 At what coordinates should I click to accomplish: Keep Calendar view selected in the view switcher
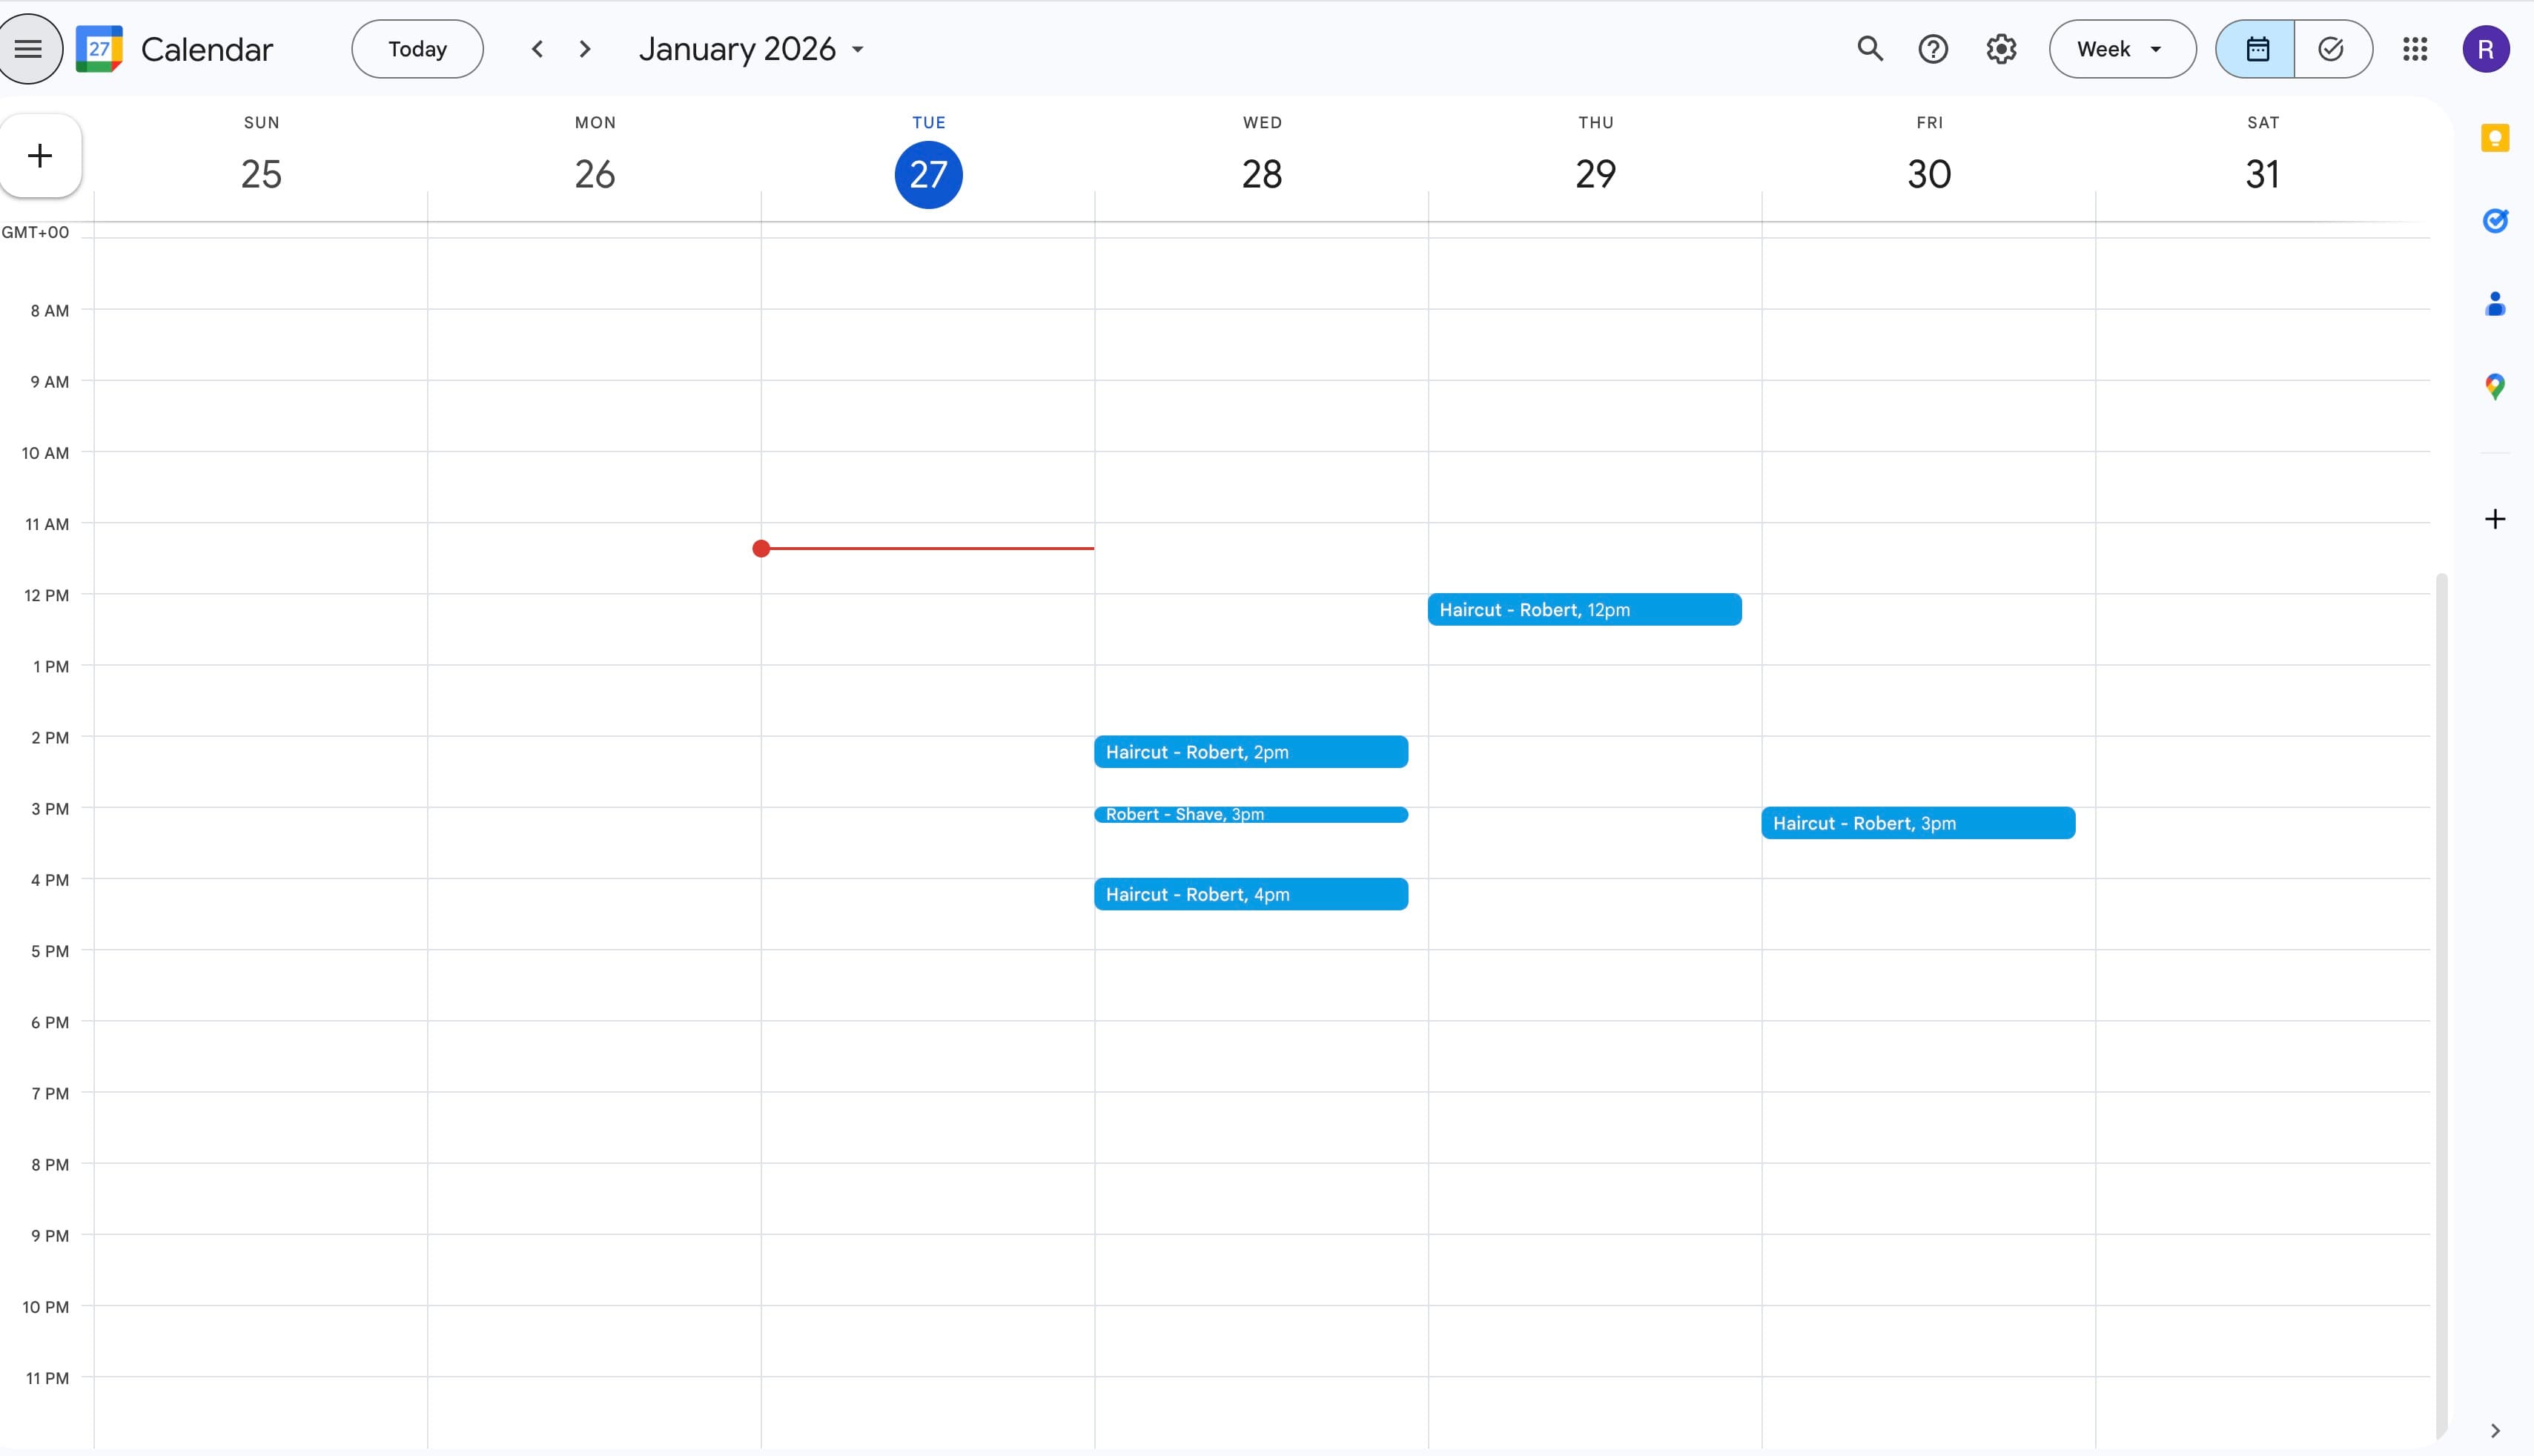coord(2256,48)
